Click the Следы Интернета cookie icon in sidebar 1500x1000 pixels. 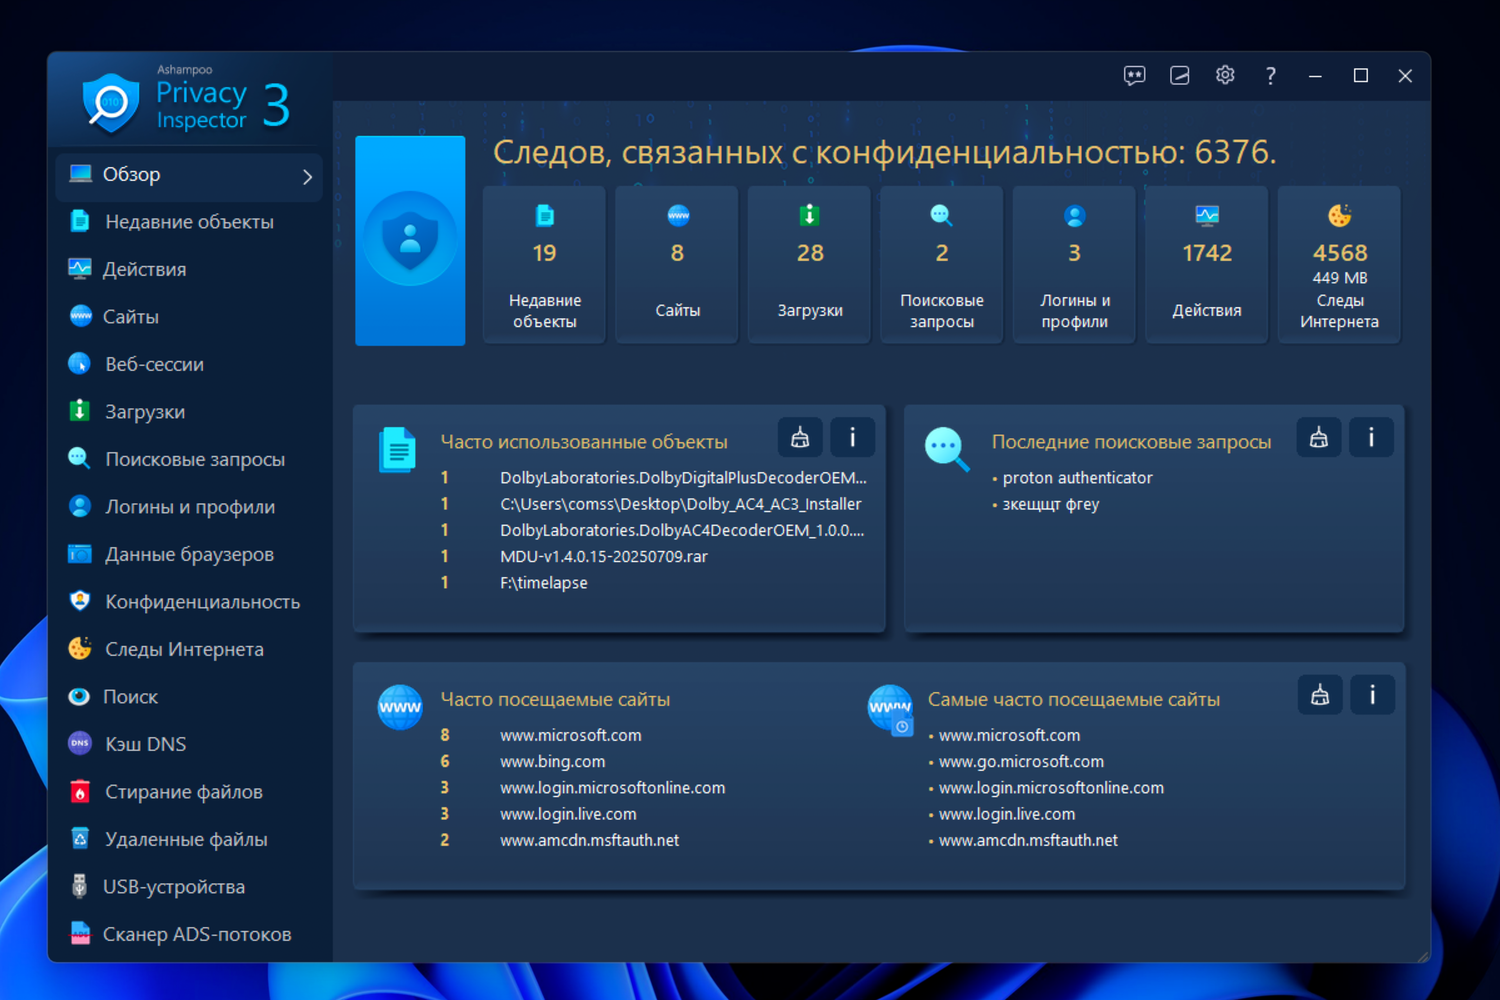pyautogui.click(x=80, y=649)
